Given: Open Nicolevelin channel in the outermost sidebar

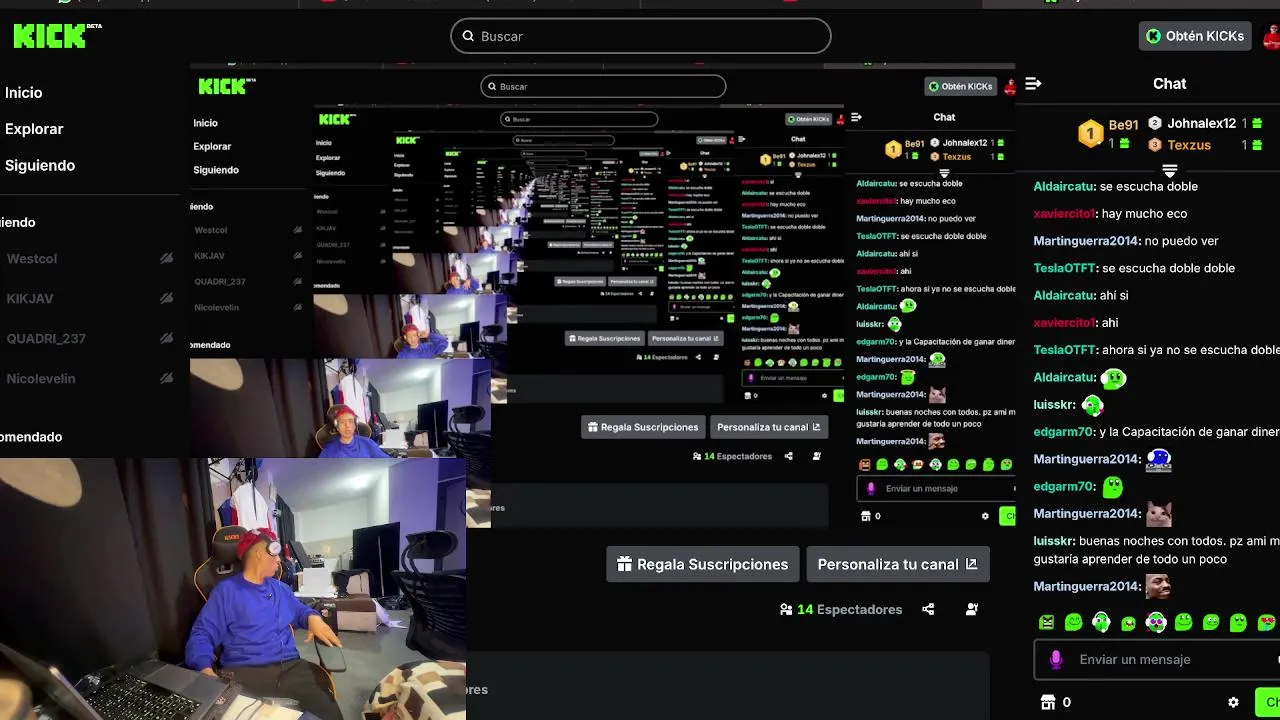Looking at the screenshot, I should [x=41, y=378].
